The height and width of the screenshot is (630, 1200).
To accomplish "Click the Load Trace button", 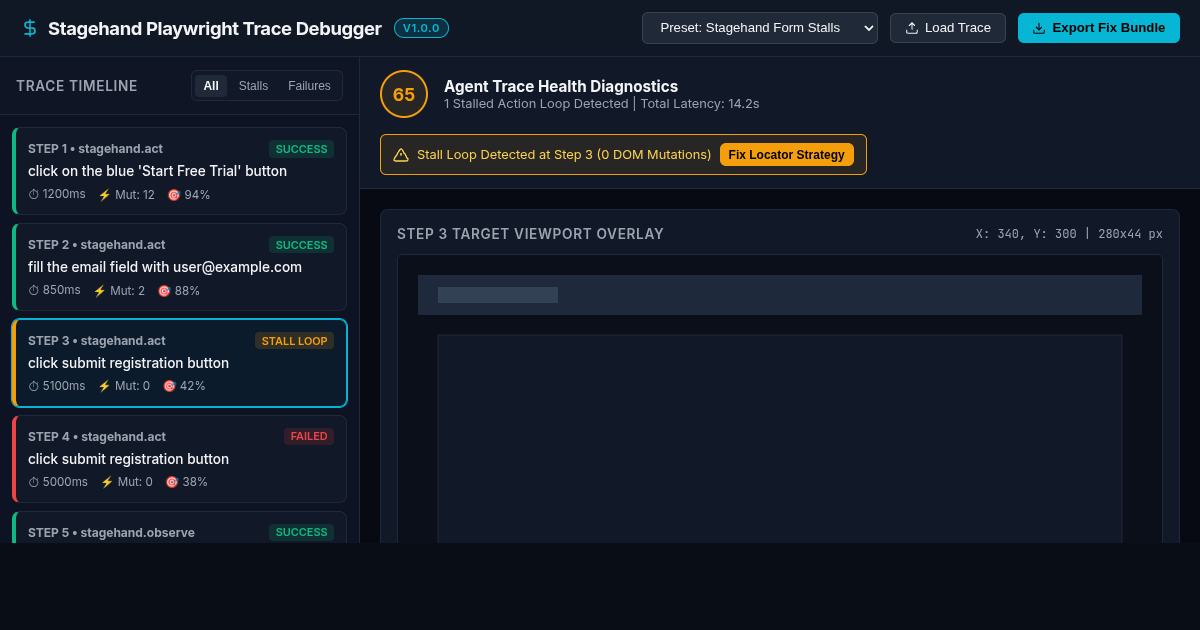I will (x=948, y=28).
